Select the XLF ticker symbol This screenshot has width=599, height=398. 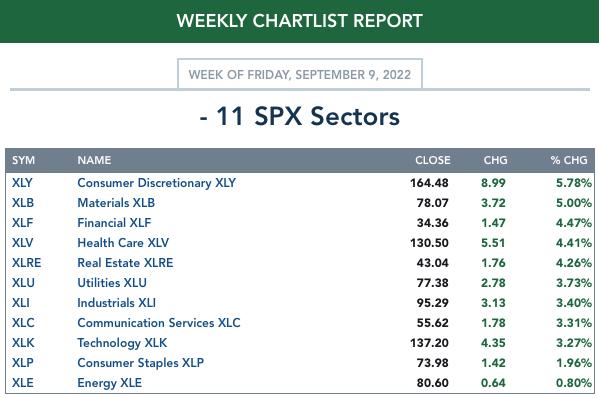(22, 223)
